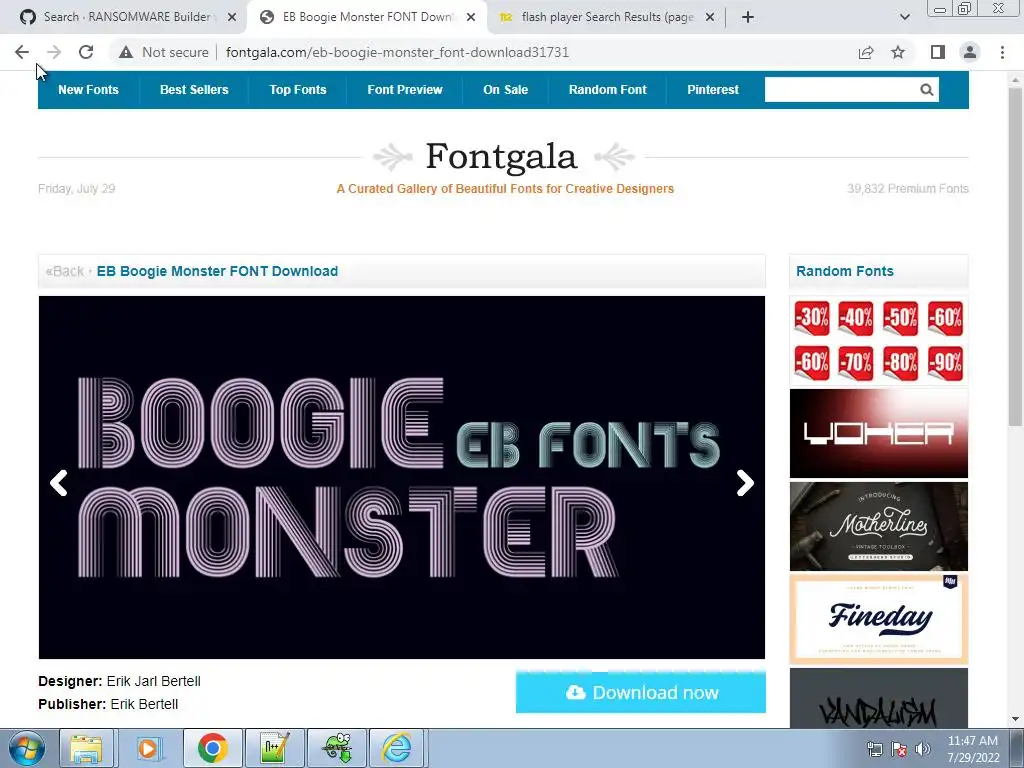
Task: Click the site search magnifier icon
Action: click(x=927, y=89)
